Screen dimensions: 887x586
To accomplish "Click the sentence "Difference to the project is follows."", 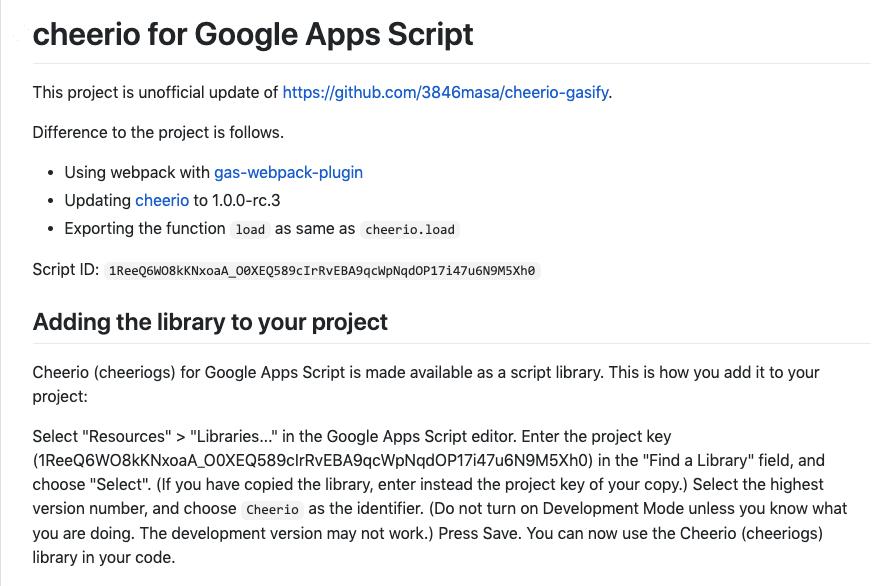I will point(158,132).
